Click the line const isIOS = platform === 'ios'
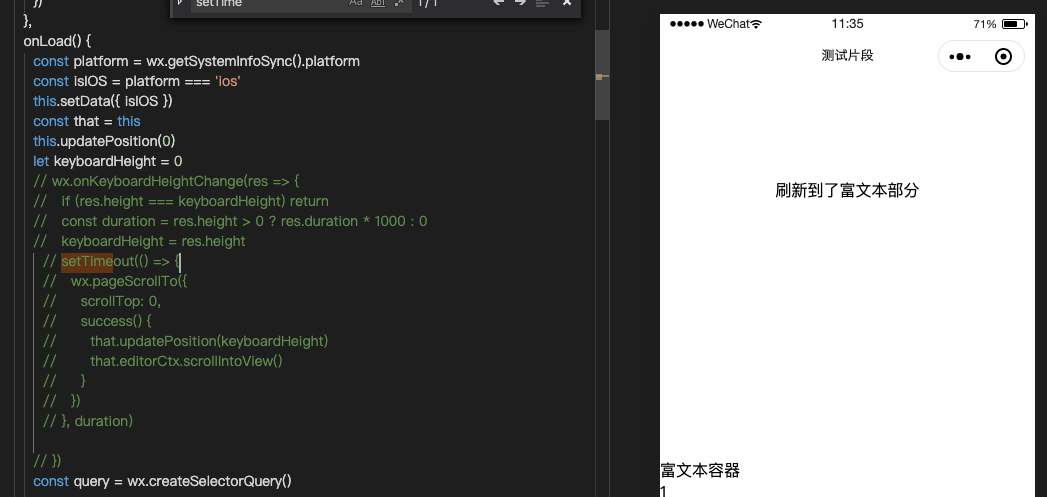This screenshot has height=497, width=1047. (137, 81)
